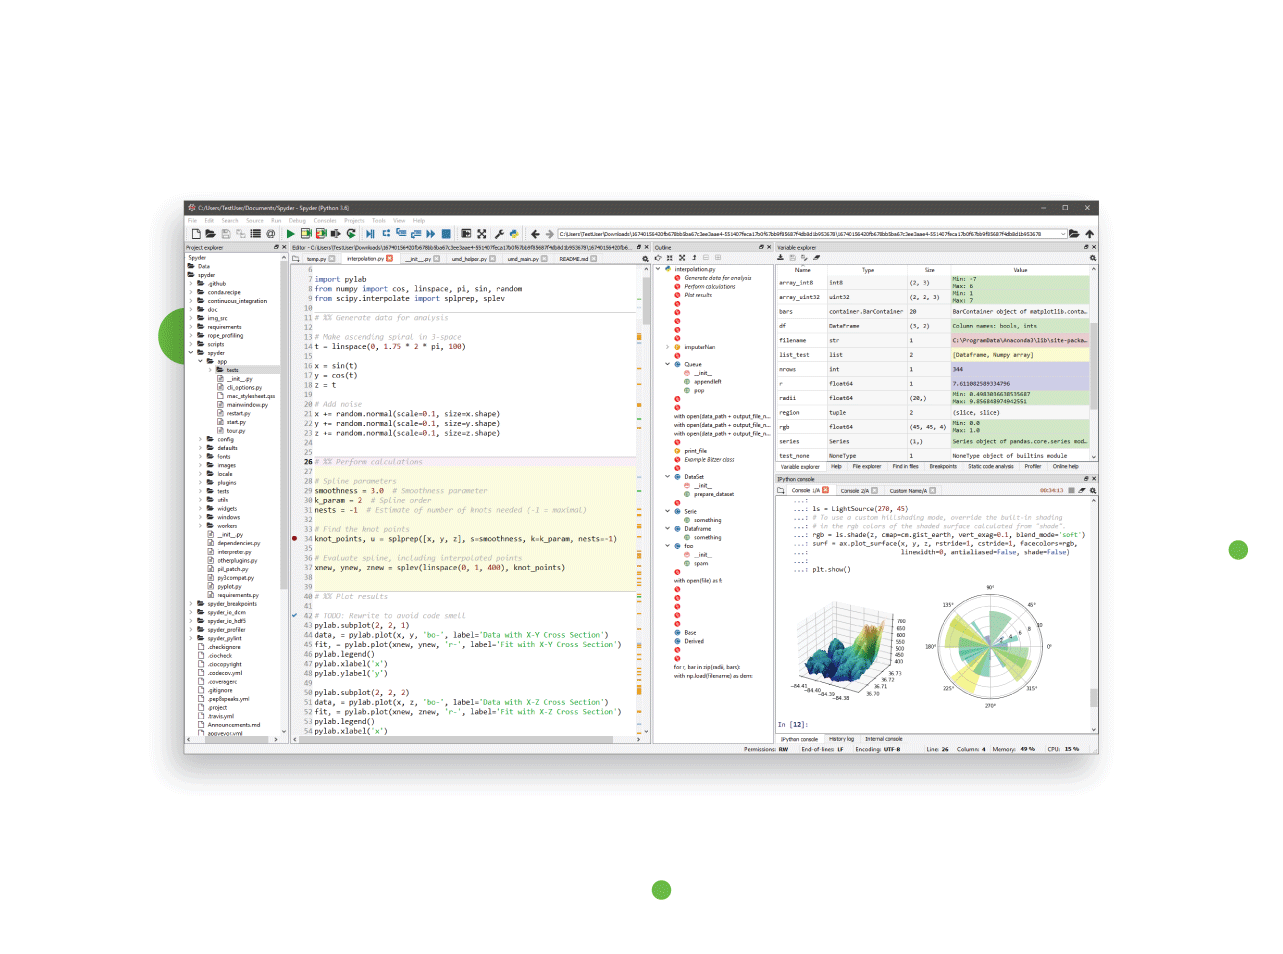Select the mainwindow.py file

[247, 405]
